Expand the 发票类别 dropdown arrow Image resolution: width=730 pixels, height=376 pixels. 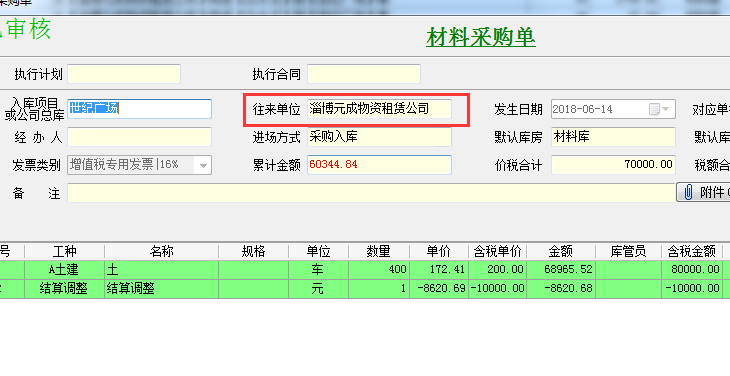click(203, 165)
